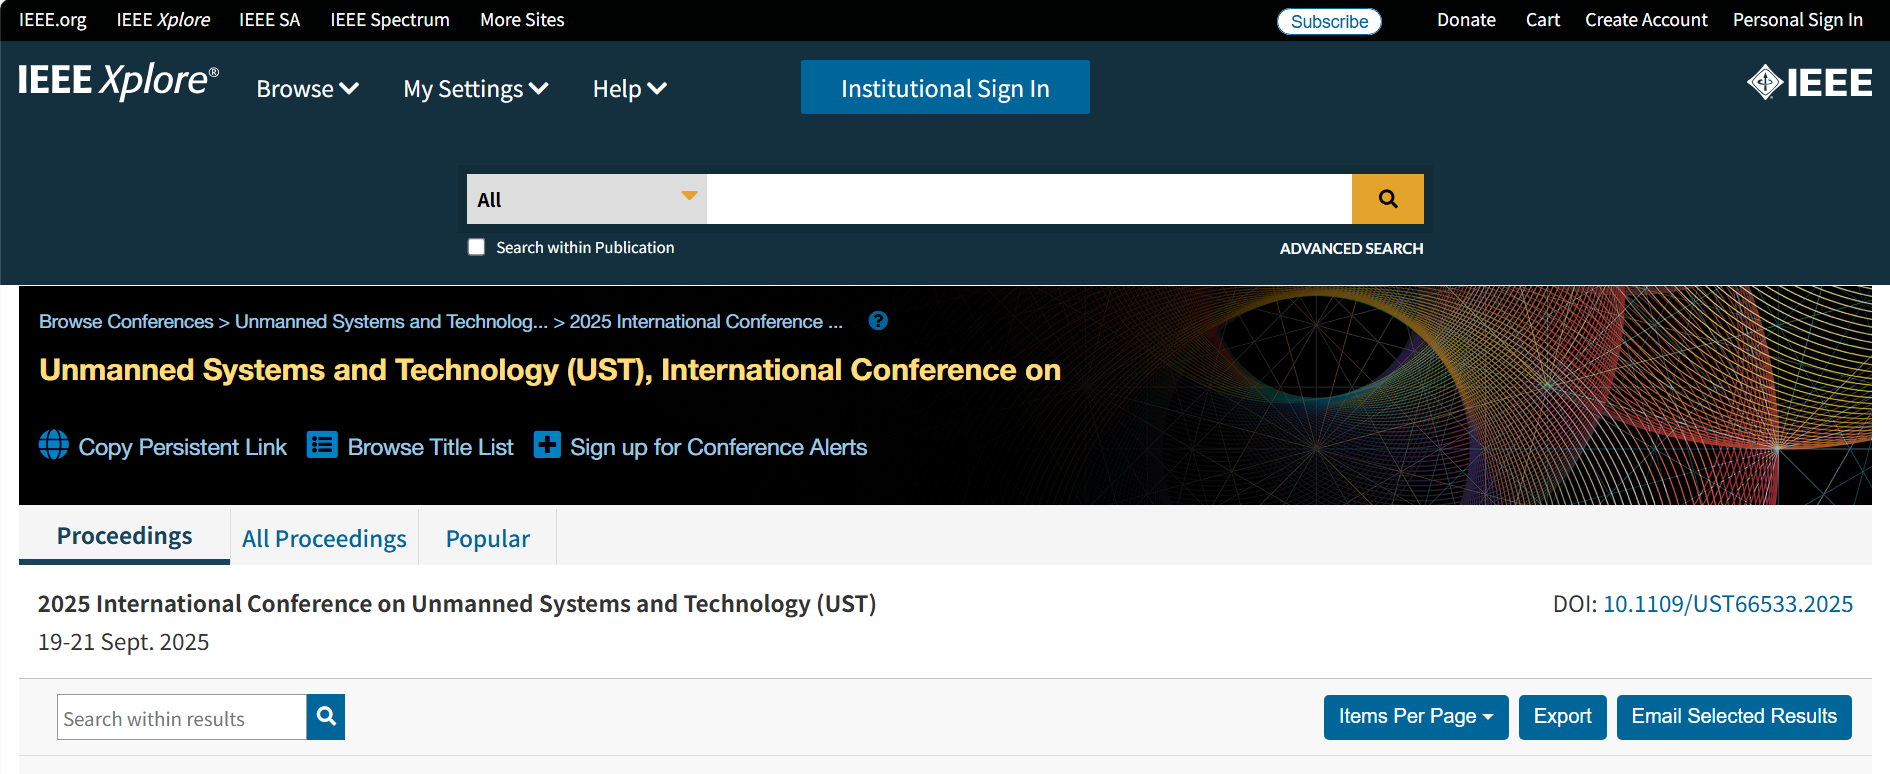Click the main search text field

(1029, 199)
